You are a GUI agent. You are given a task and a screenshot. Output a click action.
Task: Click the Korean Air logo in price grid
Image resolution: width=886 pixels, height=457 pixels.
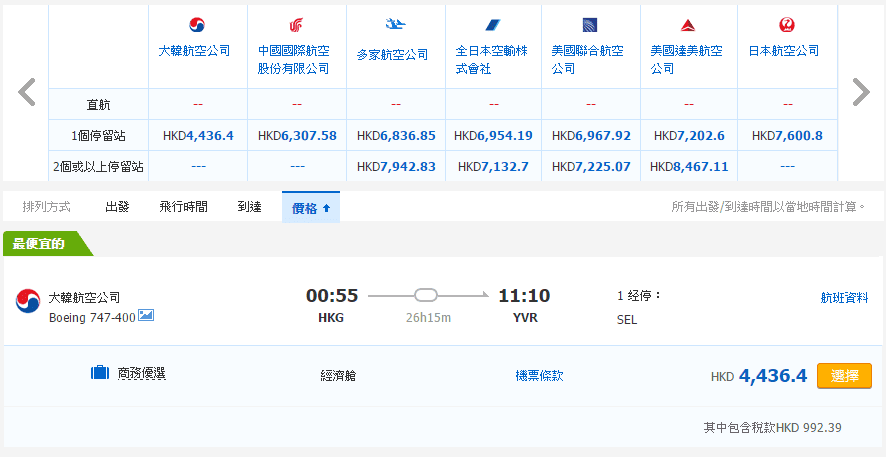(x=197, y=25)
